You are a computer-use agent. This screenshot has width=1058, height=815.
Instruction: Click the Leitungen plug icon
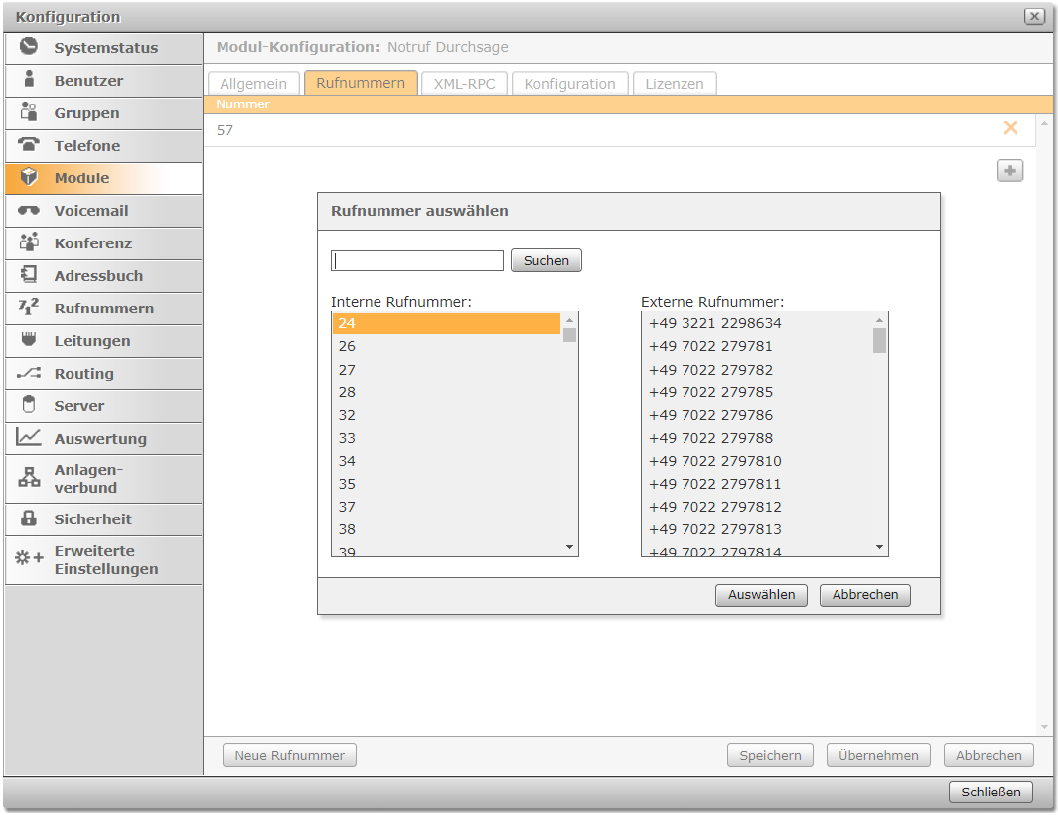pos(29,339)
